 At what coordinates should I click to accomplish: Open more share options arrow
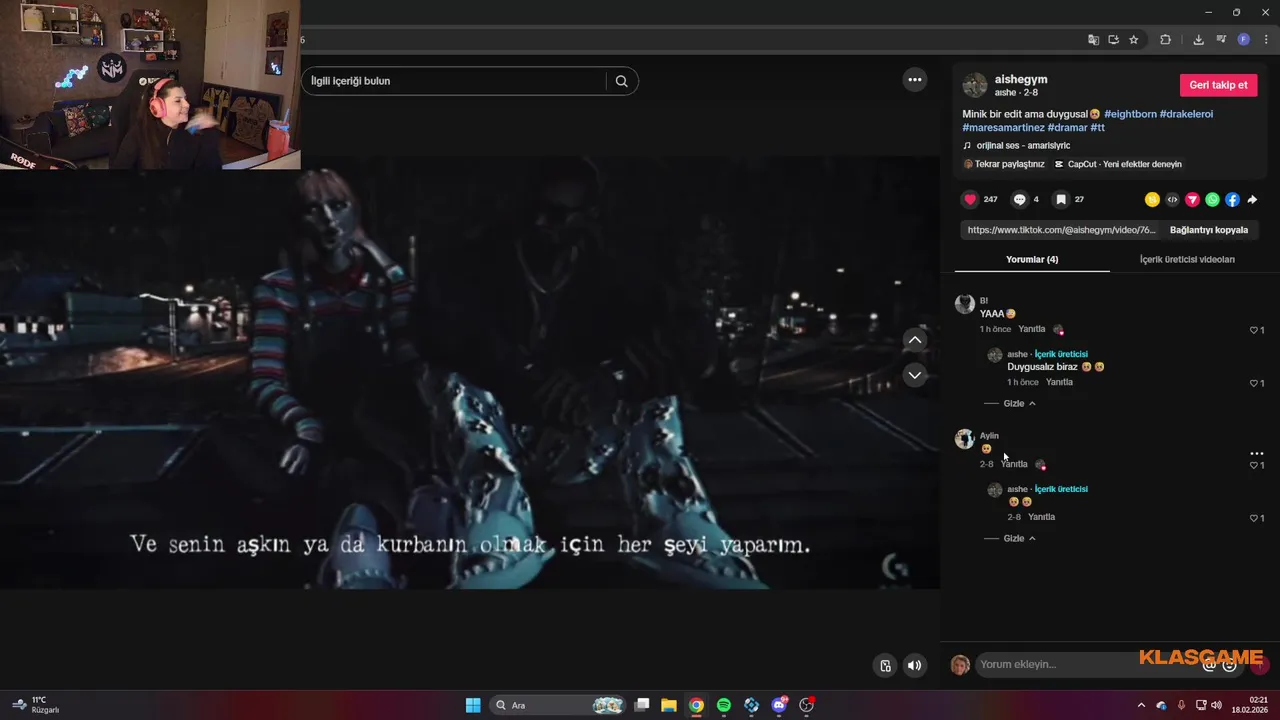(x=1252, y=199)
